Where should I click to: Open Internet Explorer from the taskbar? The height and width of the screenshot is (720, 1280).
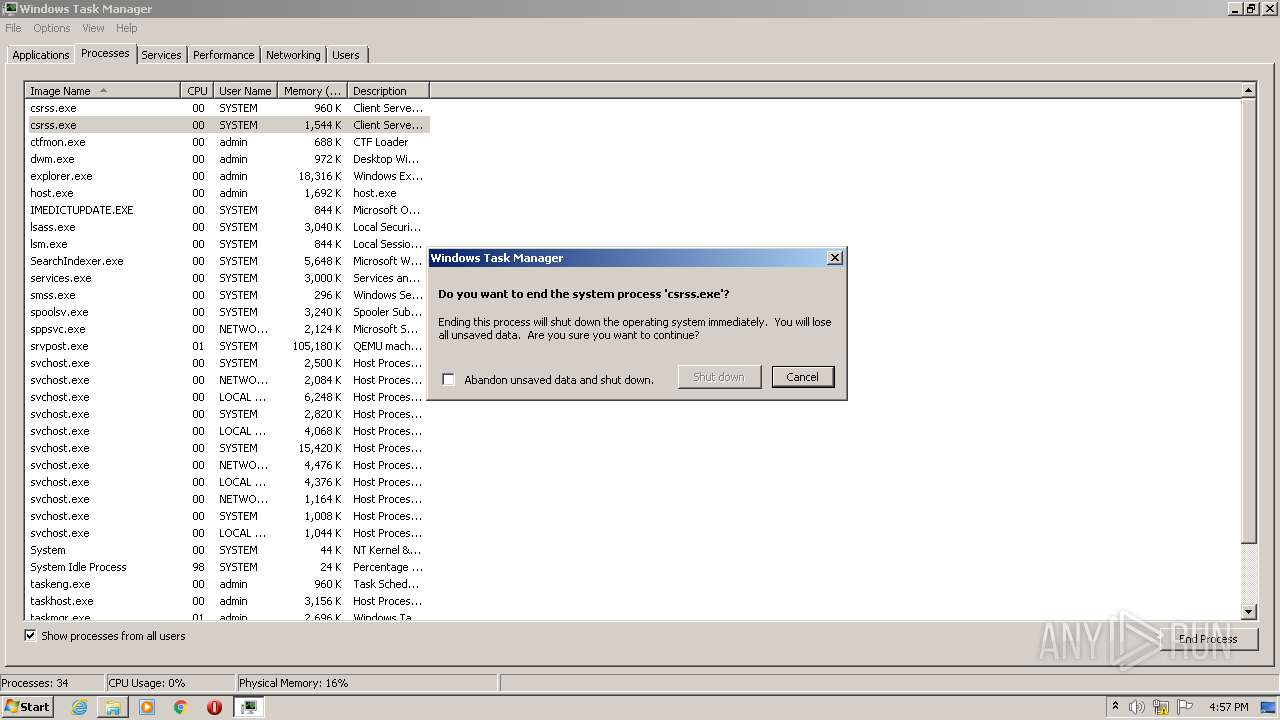[x=80, y=707]
